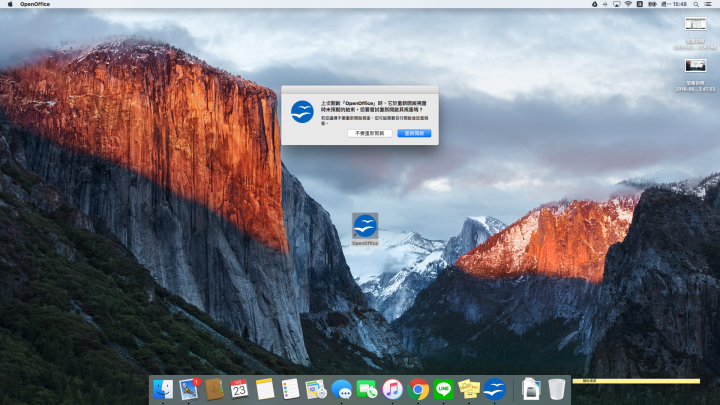Open Notes from the Dock
720x405 pixels.
click(265, 389)
